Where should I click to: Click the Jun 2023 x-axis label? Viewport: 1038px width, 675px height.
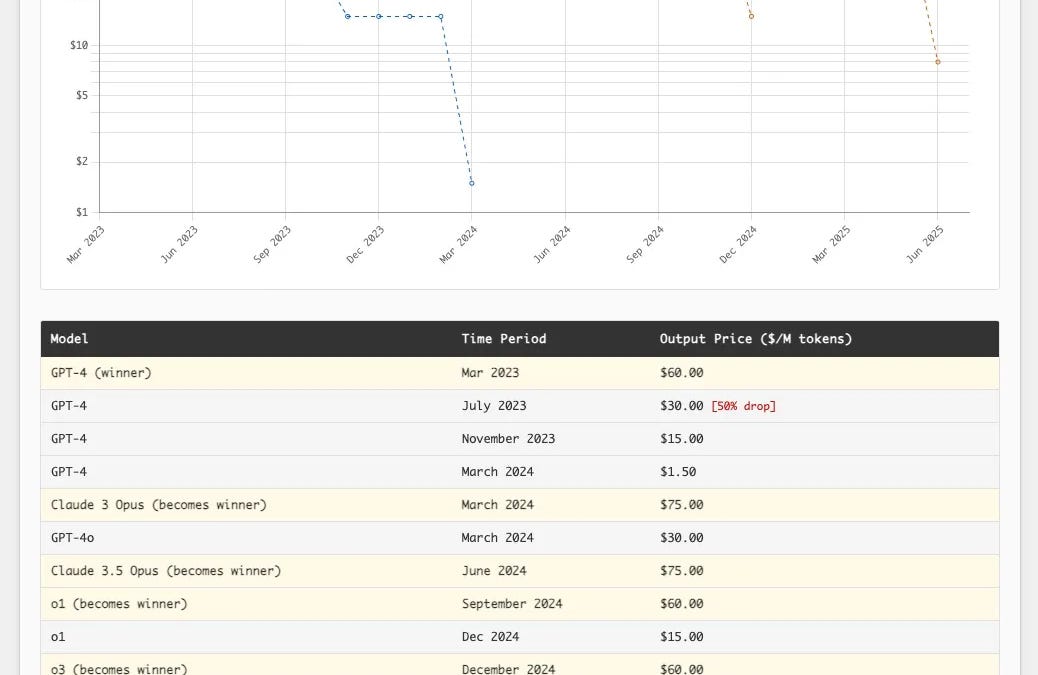(x=179, y=244)
